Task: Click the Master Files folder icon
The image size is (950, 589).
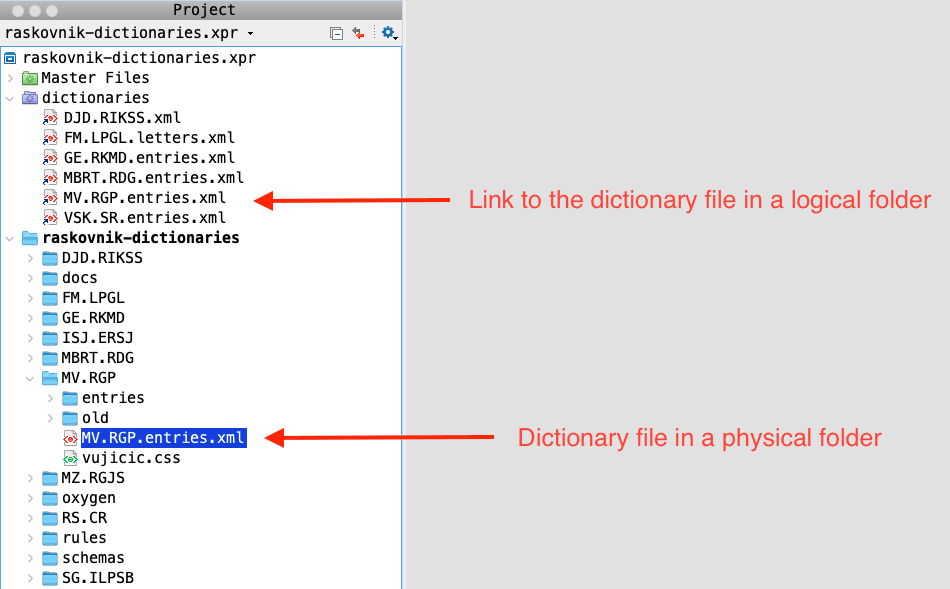Action: tap(30, 78)
